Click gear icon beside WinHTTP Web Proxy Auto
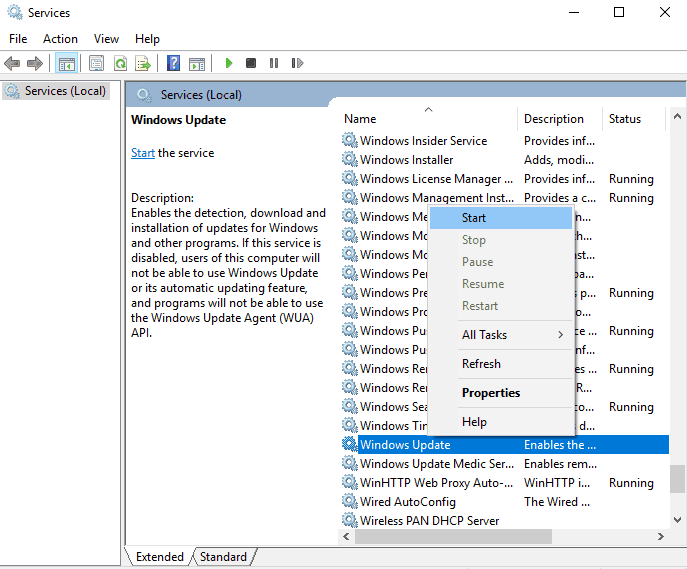687x569 pixels. click(350, 482)
